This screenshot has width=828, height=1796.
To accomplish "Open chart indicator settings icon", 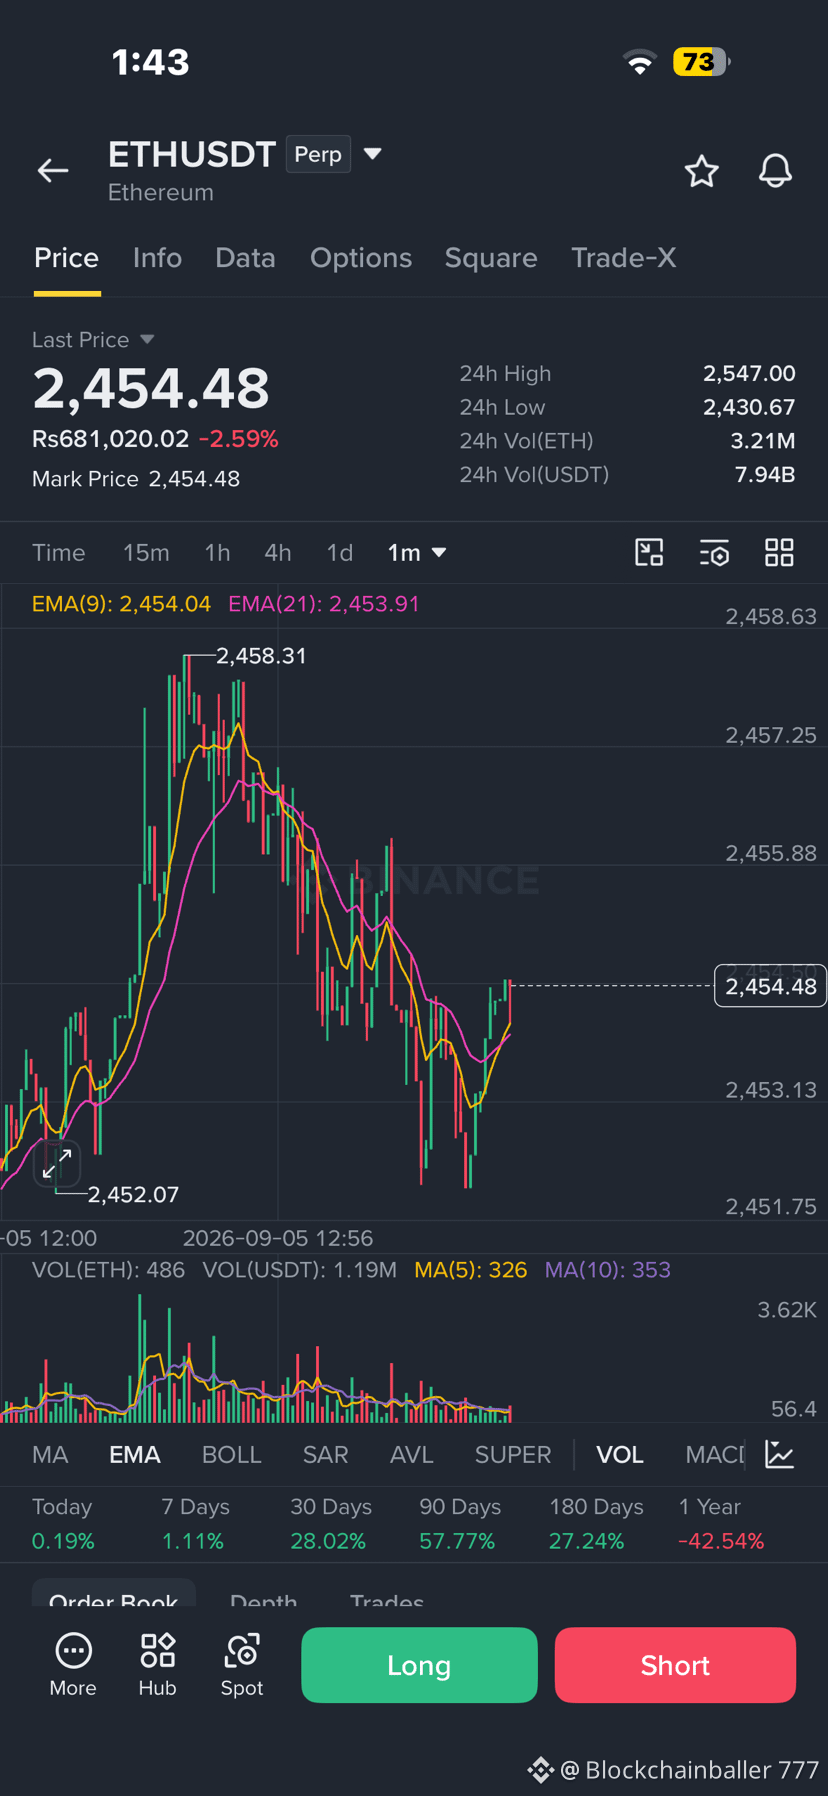I will click(714, 552).
